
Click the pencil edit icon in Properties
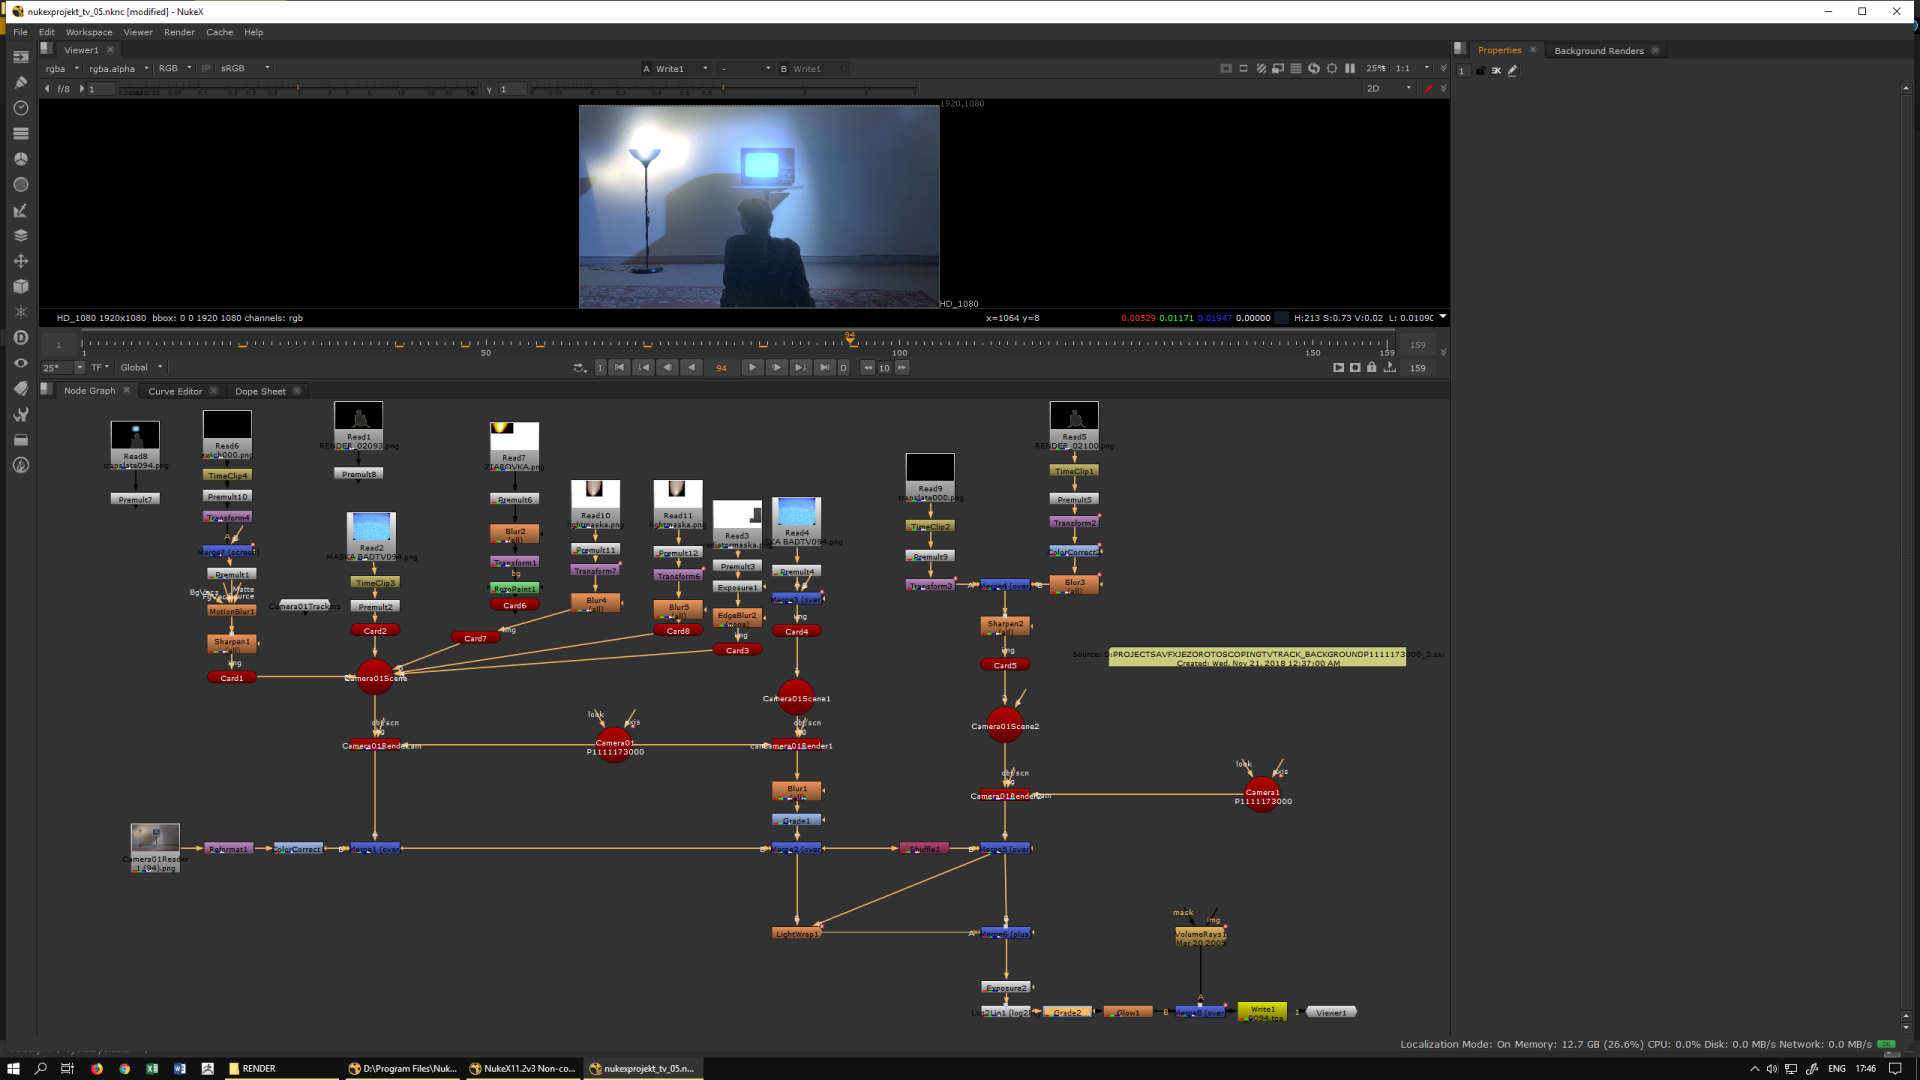coord(1512,71)
